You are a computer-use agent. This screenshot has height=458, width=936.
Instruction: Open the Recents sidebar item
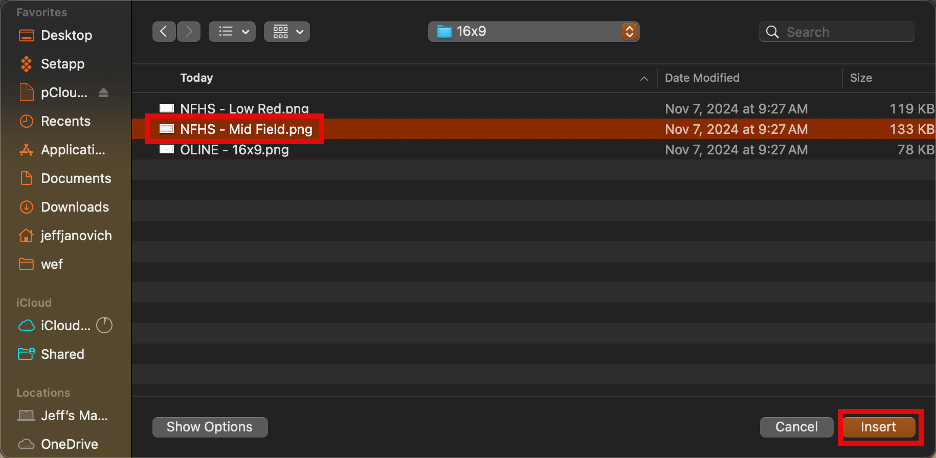click(55, 121)
